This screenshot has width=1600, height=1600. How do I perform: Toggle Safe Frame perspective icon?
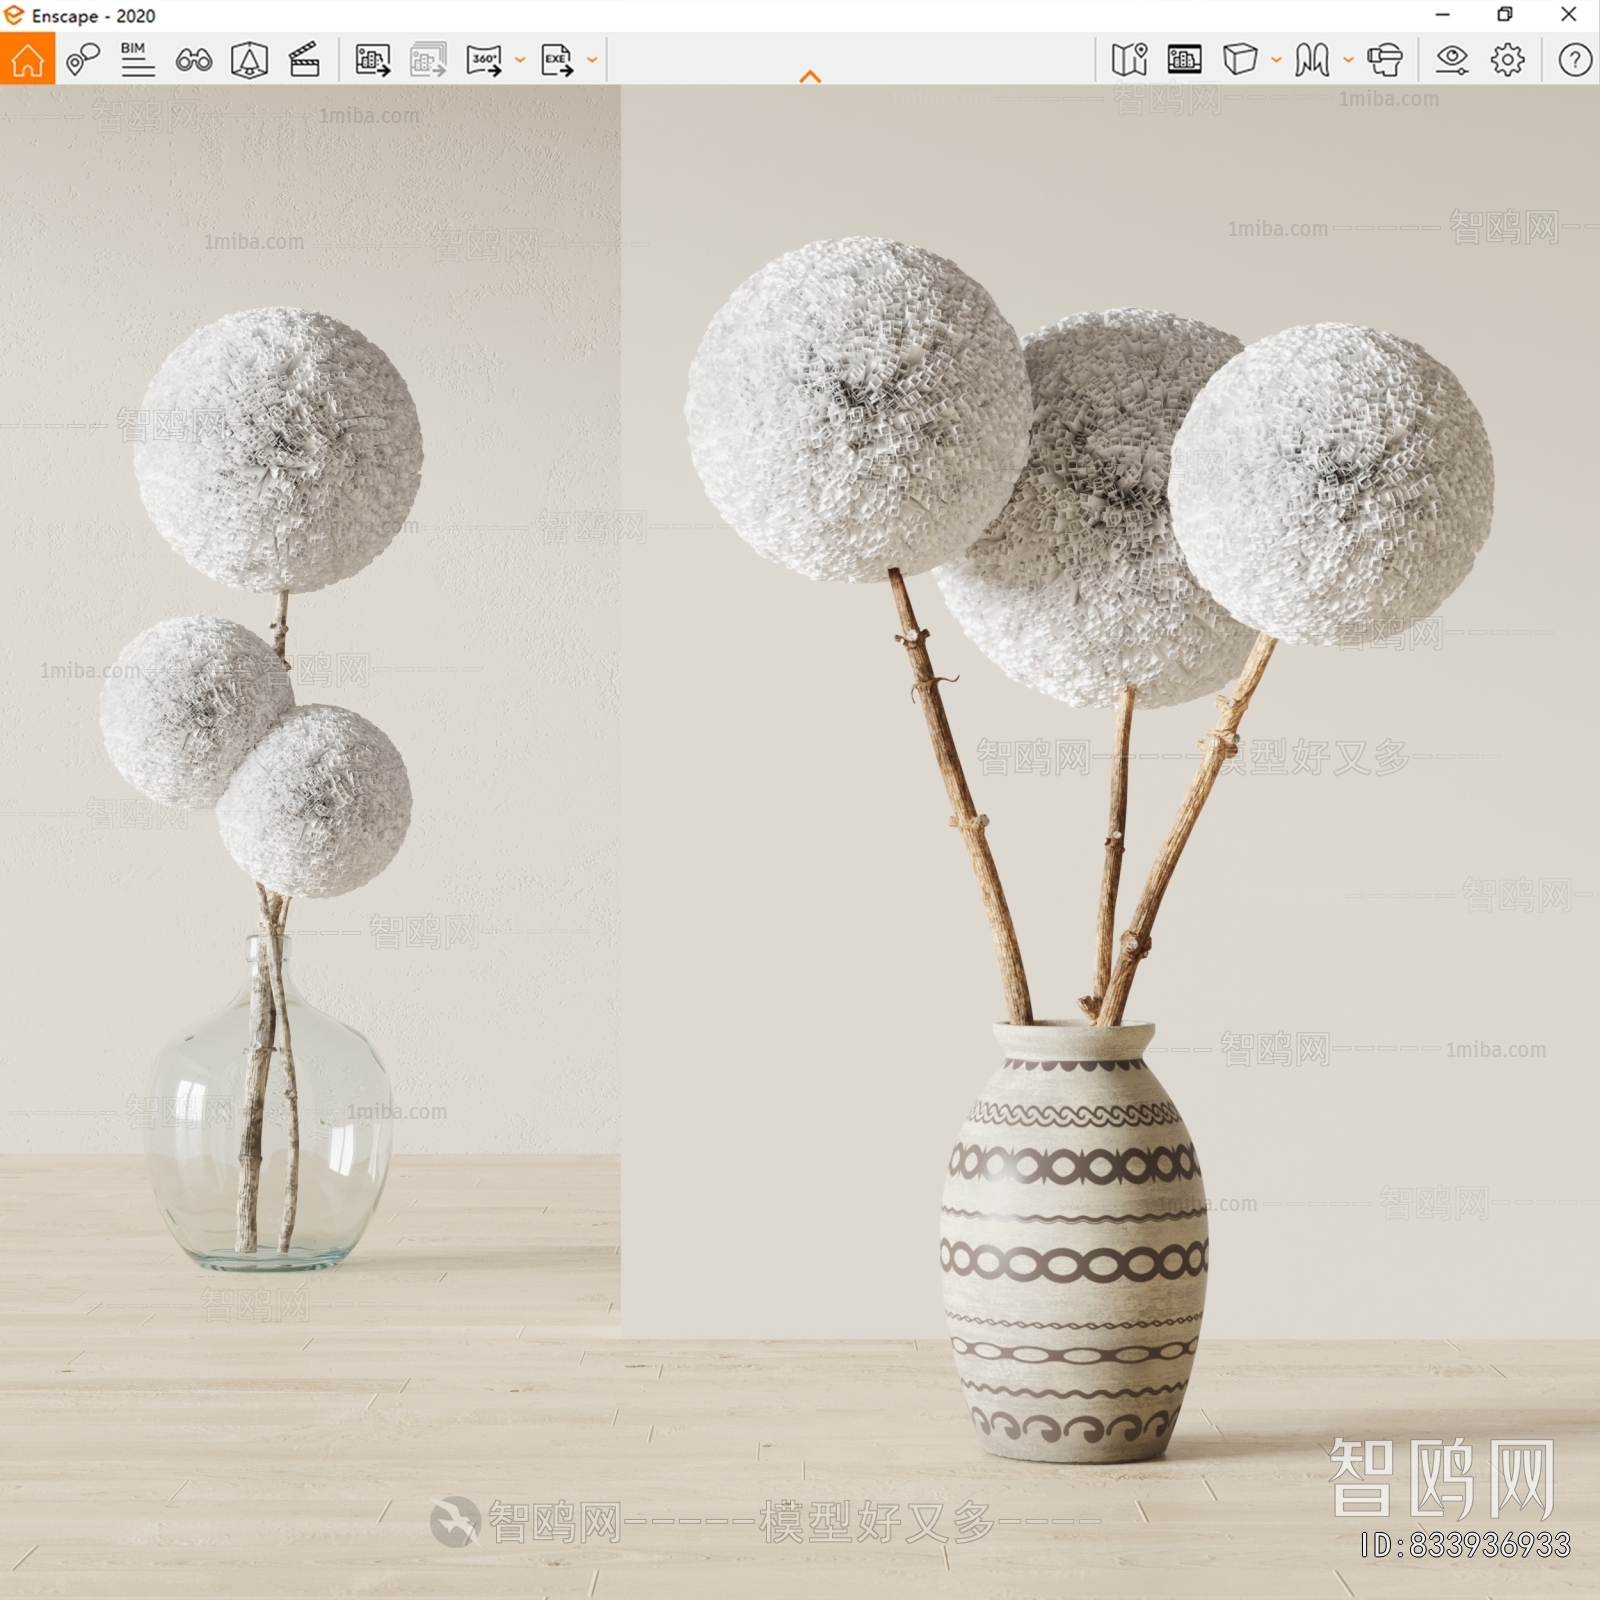(x=249, y=60)
